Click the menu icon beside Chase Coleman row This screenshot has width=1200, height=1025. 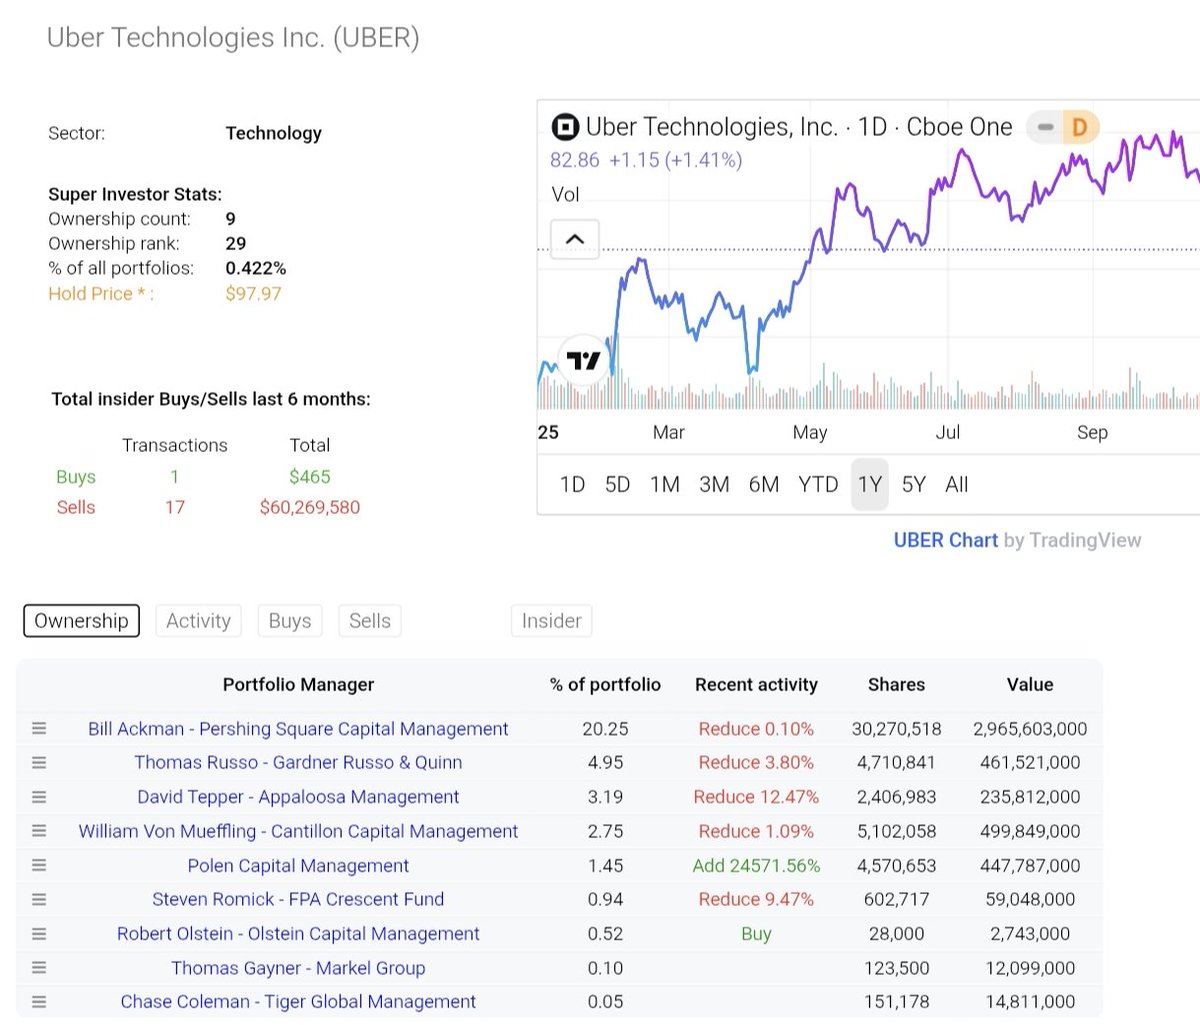tap(39, 1001)
